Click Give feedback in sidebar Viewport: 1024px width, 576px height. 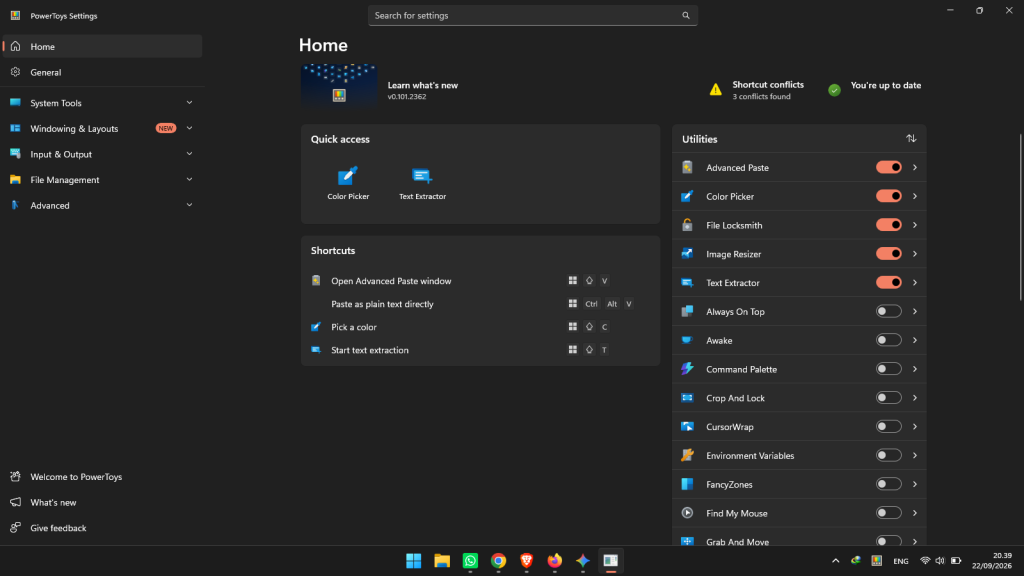coord(102,528)
